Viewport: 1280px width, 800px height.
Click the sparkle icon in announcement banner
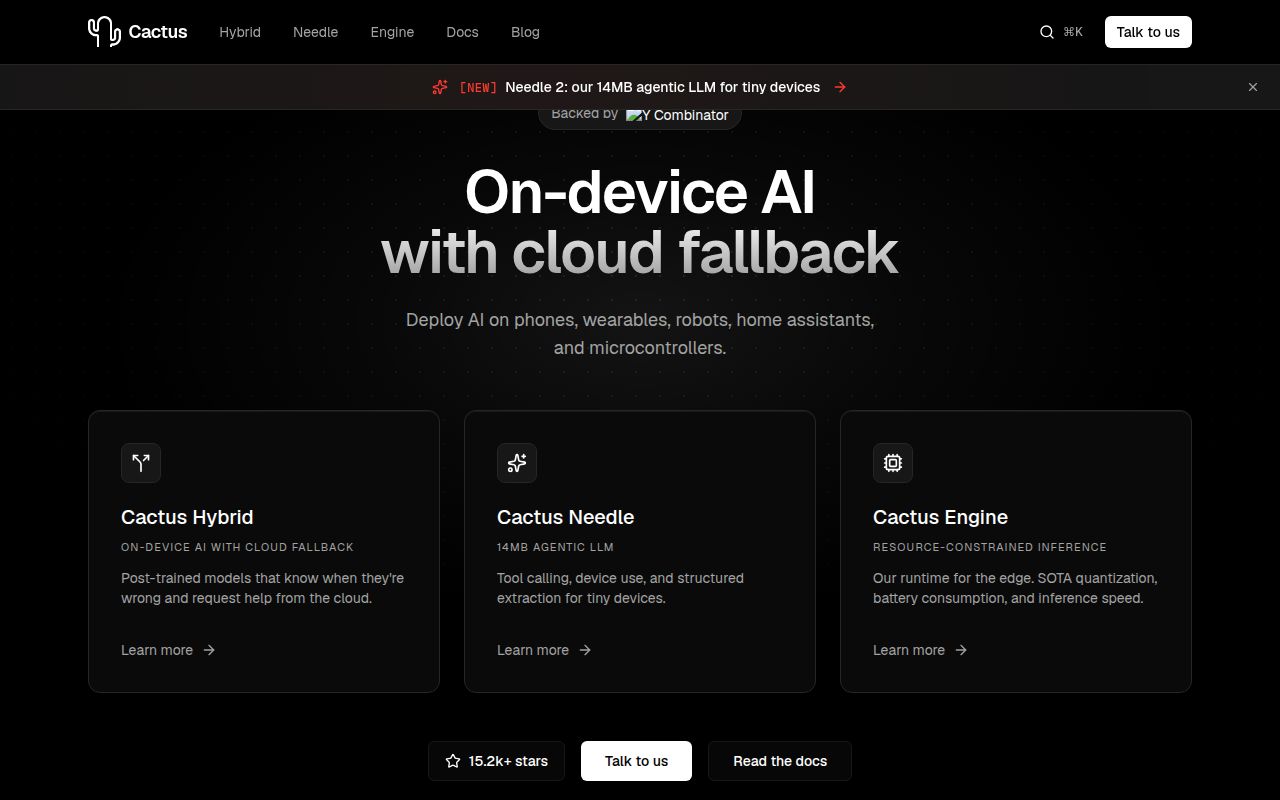(440, 87)
